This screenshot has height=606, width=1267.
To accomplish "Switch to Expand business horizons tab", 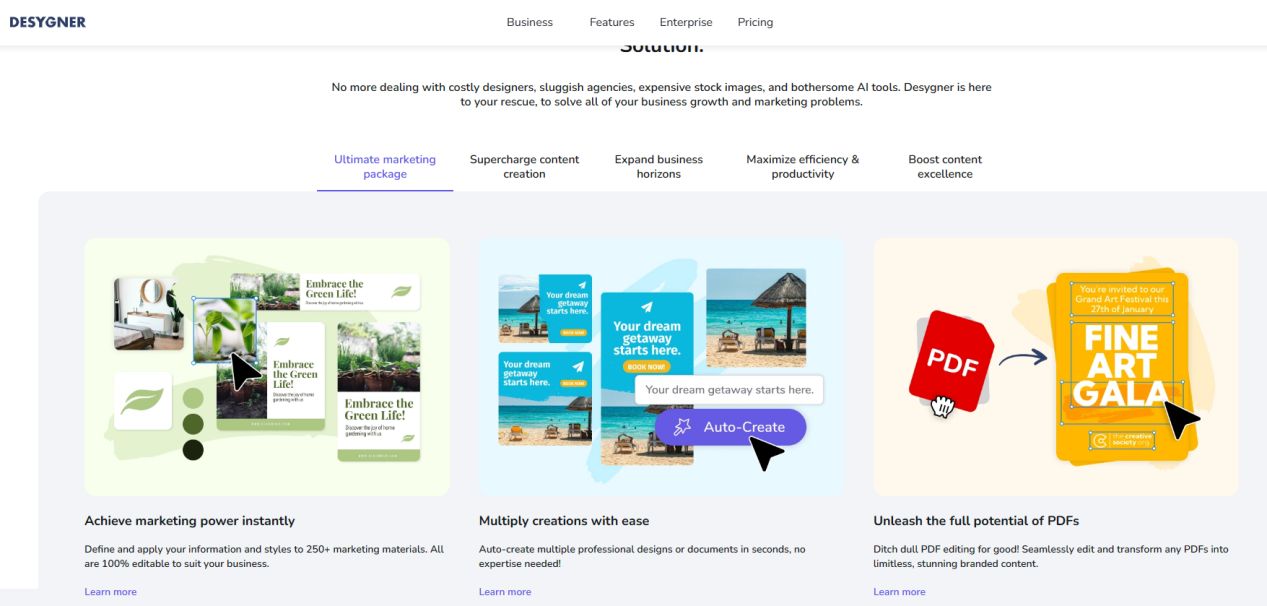I will [x=659, y=166].
